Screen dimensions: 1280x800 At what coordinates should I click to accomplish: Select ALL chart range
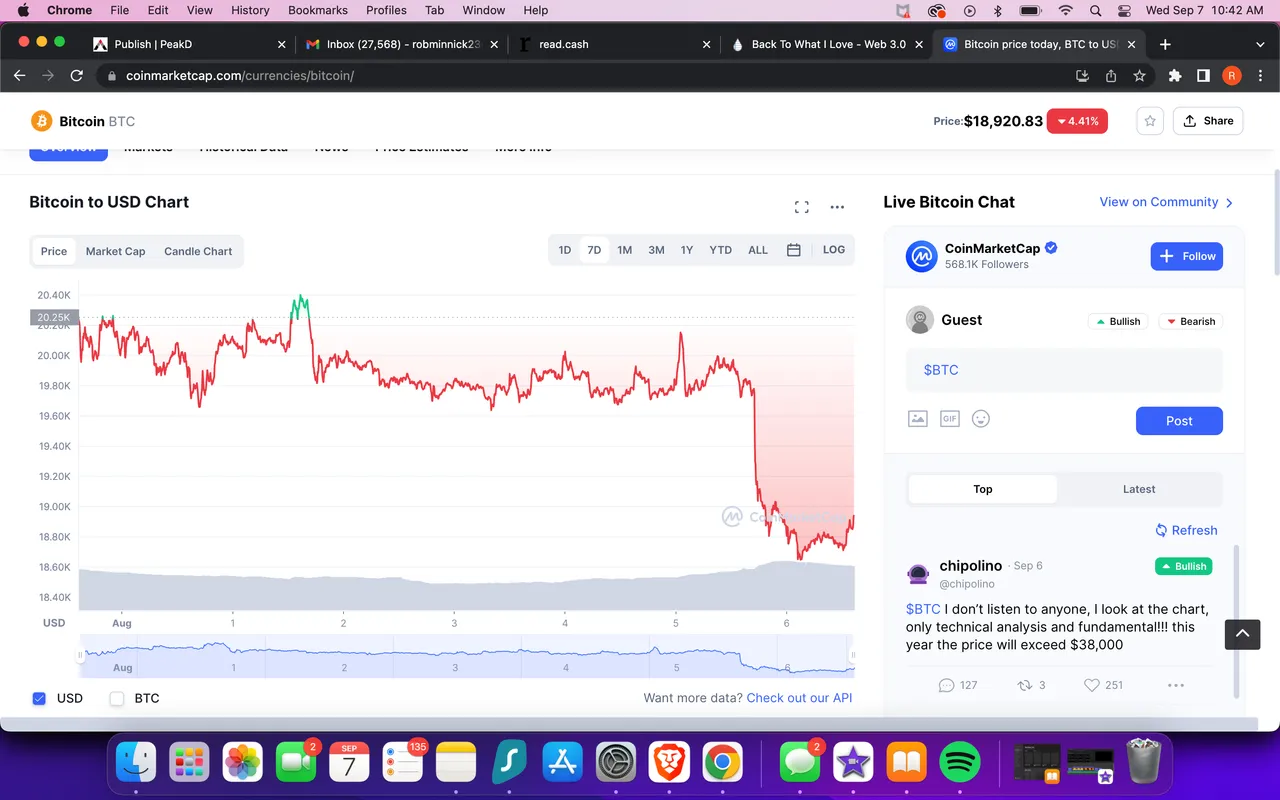tap(758, 250)
